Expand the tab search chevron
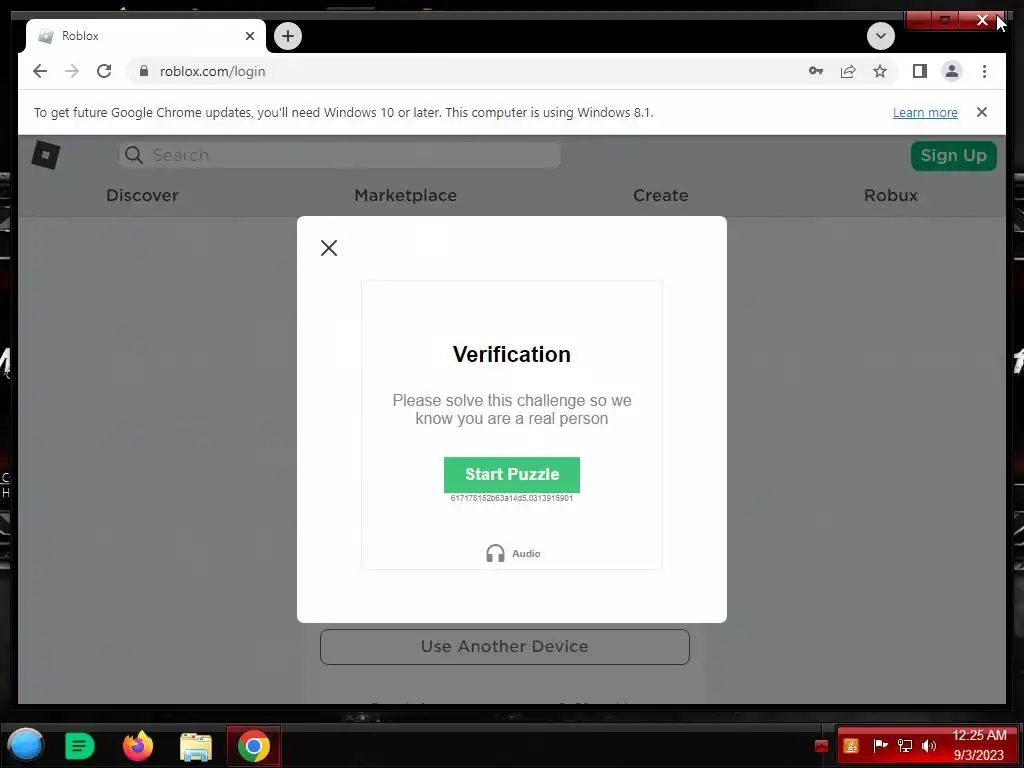The height and width of the screenshot is (768, 1024). [880, 36]
